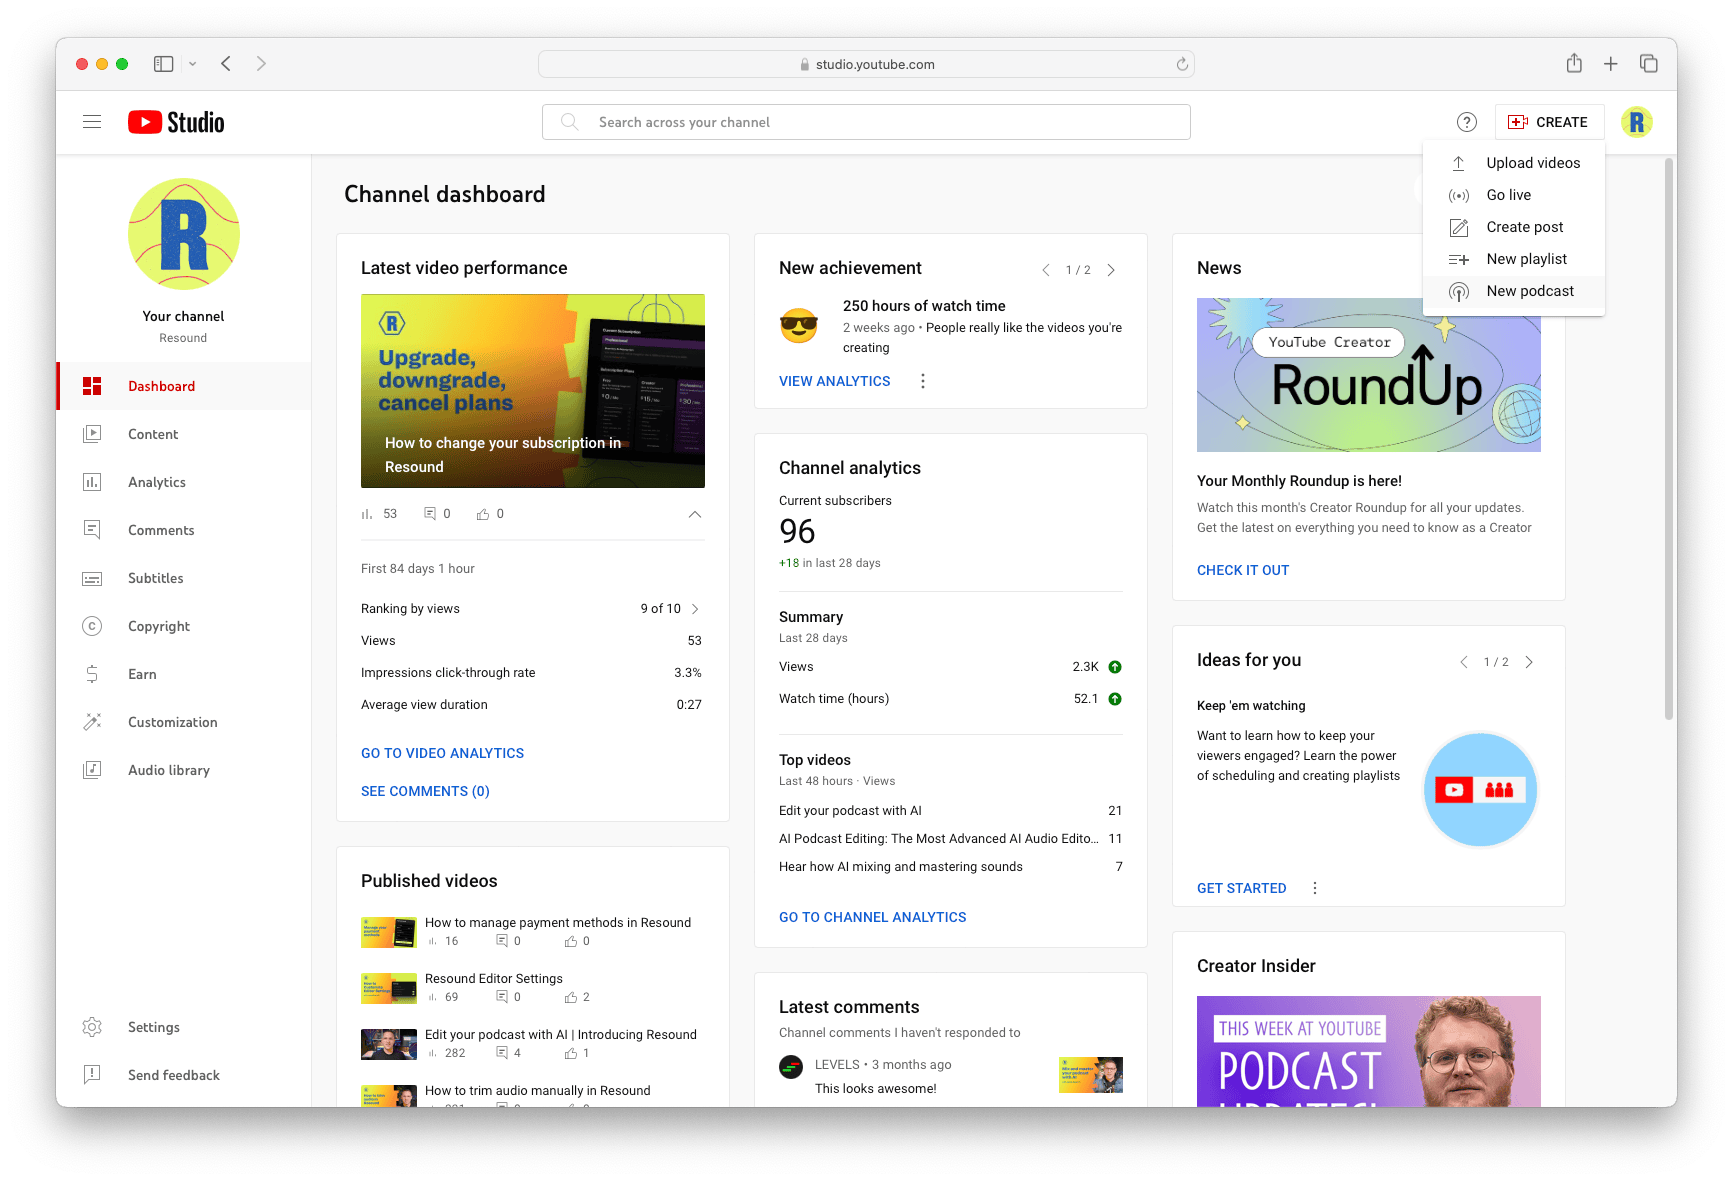
Task: Open Analytics from the sidebar
Action: coord(92,482)
